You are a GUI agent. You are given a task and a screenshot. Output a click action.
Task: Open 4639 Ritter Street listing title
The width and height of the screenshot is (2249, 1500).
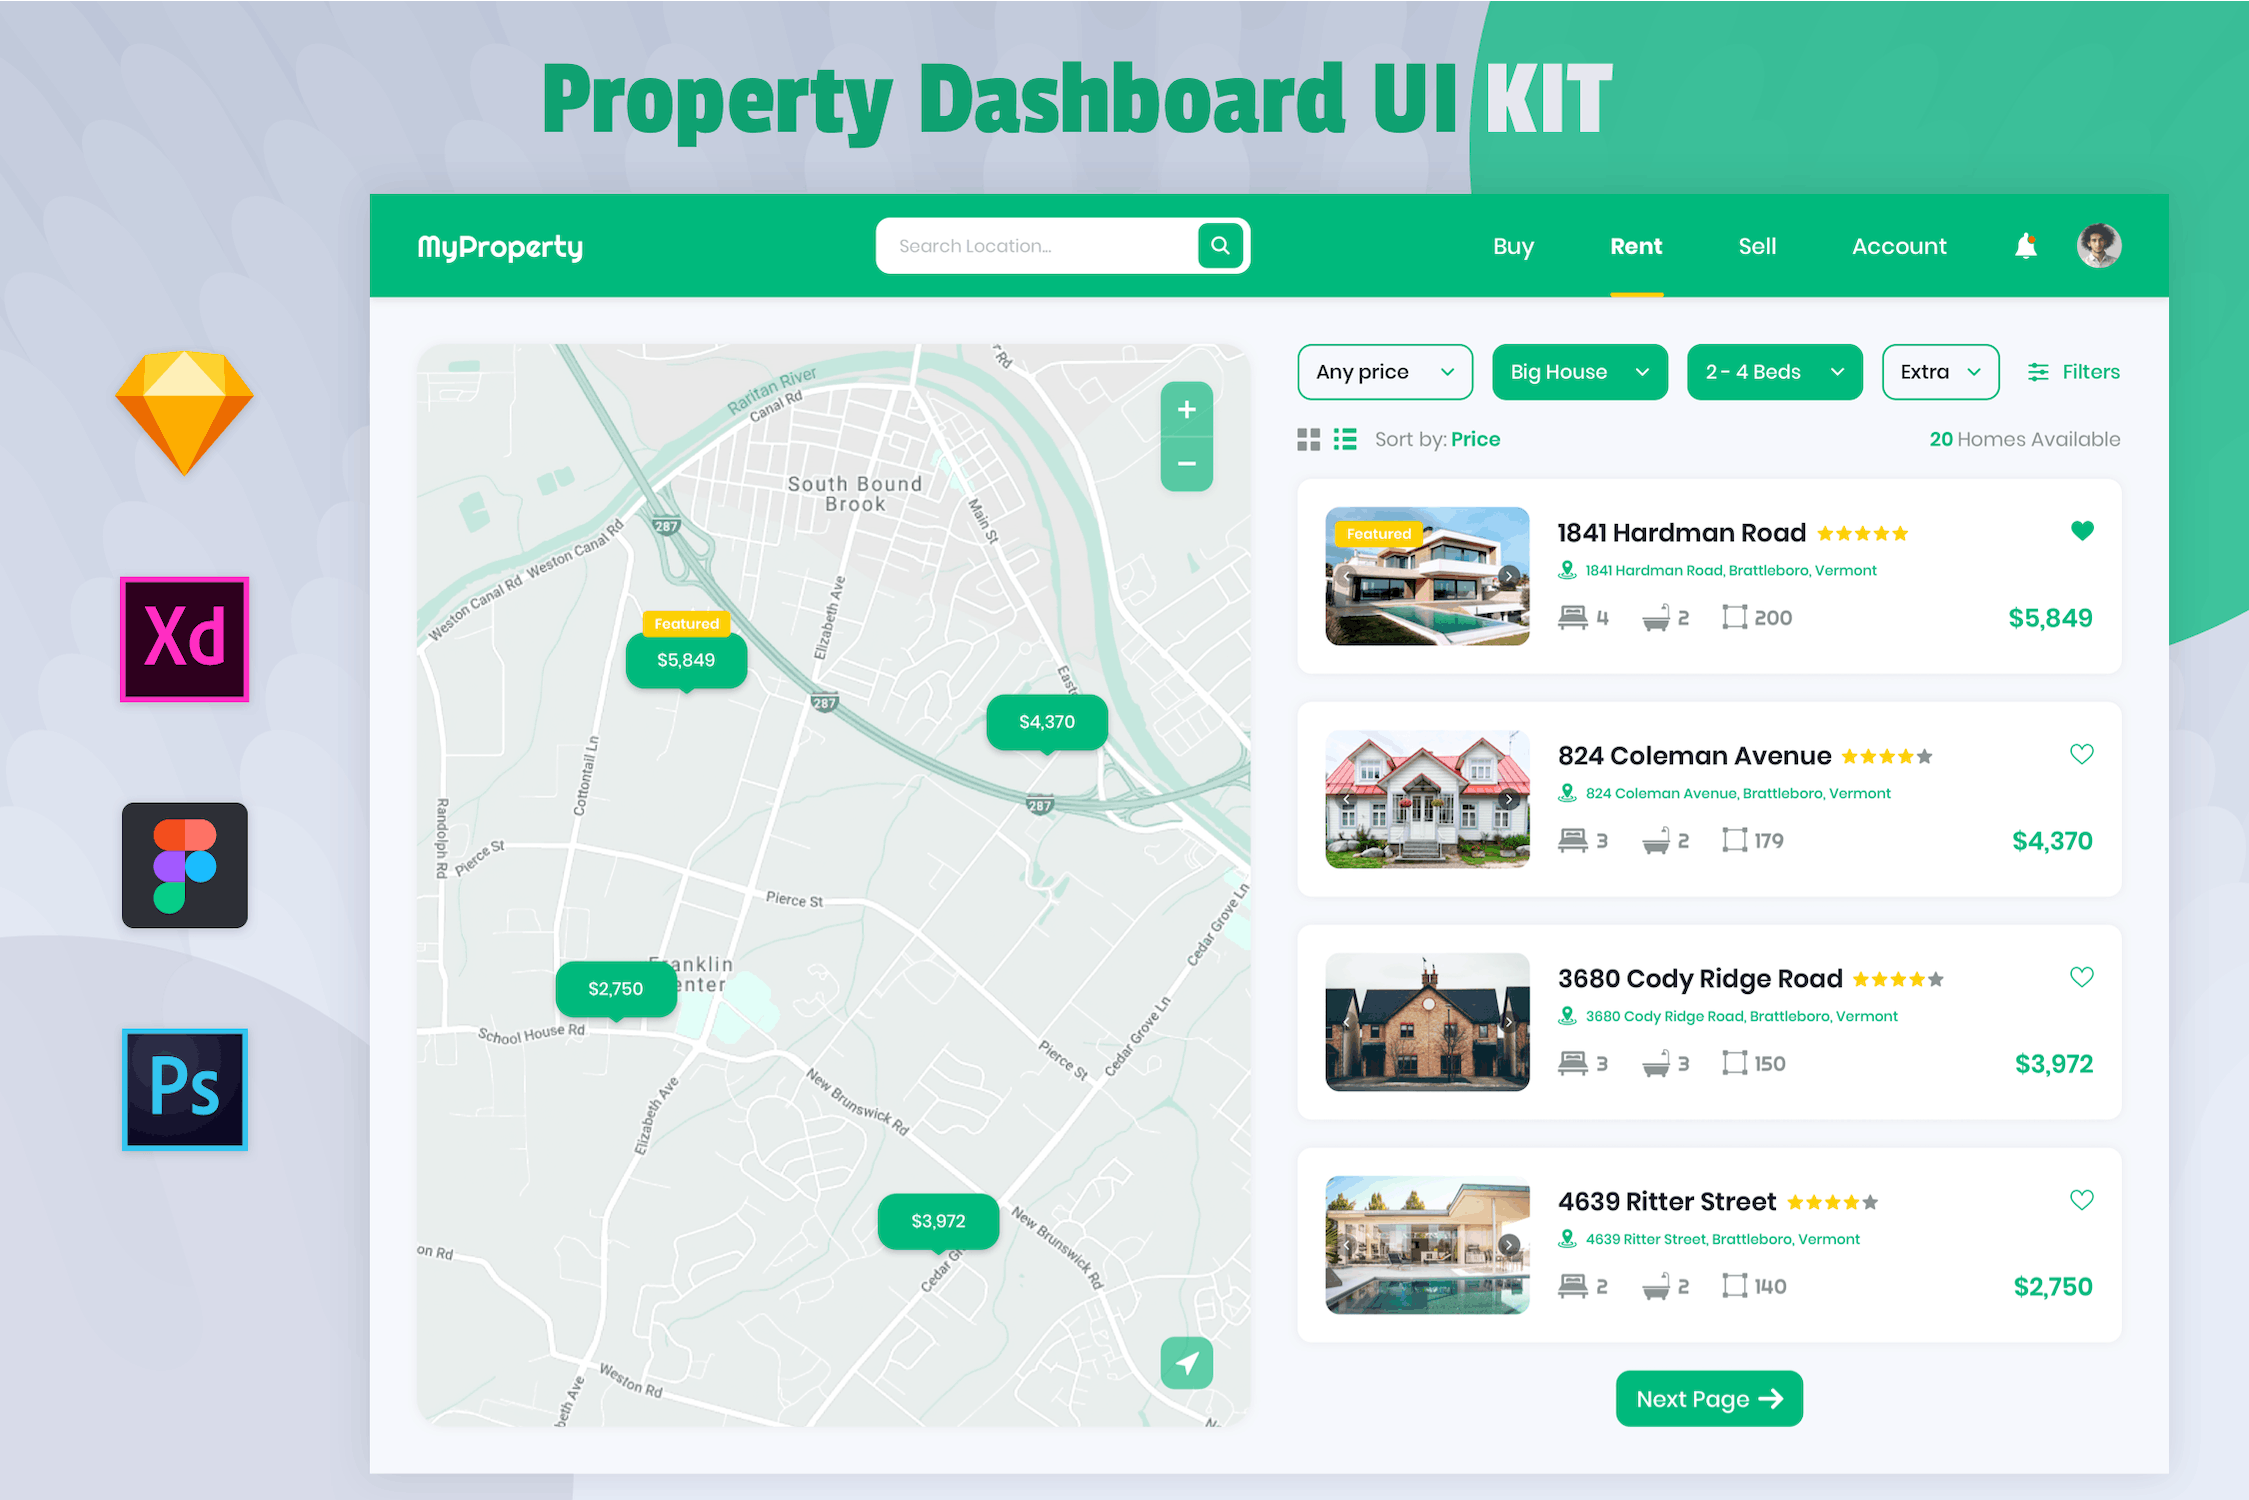[1667, 1202]
